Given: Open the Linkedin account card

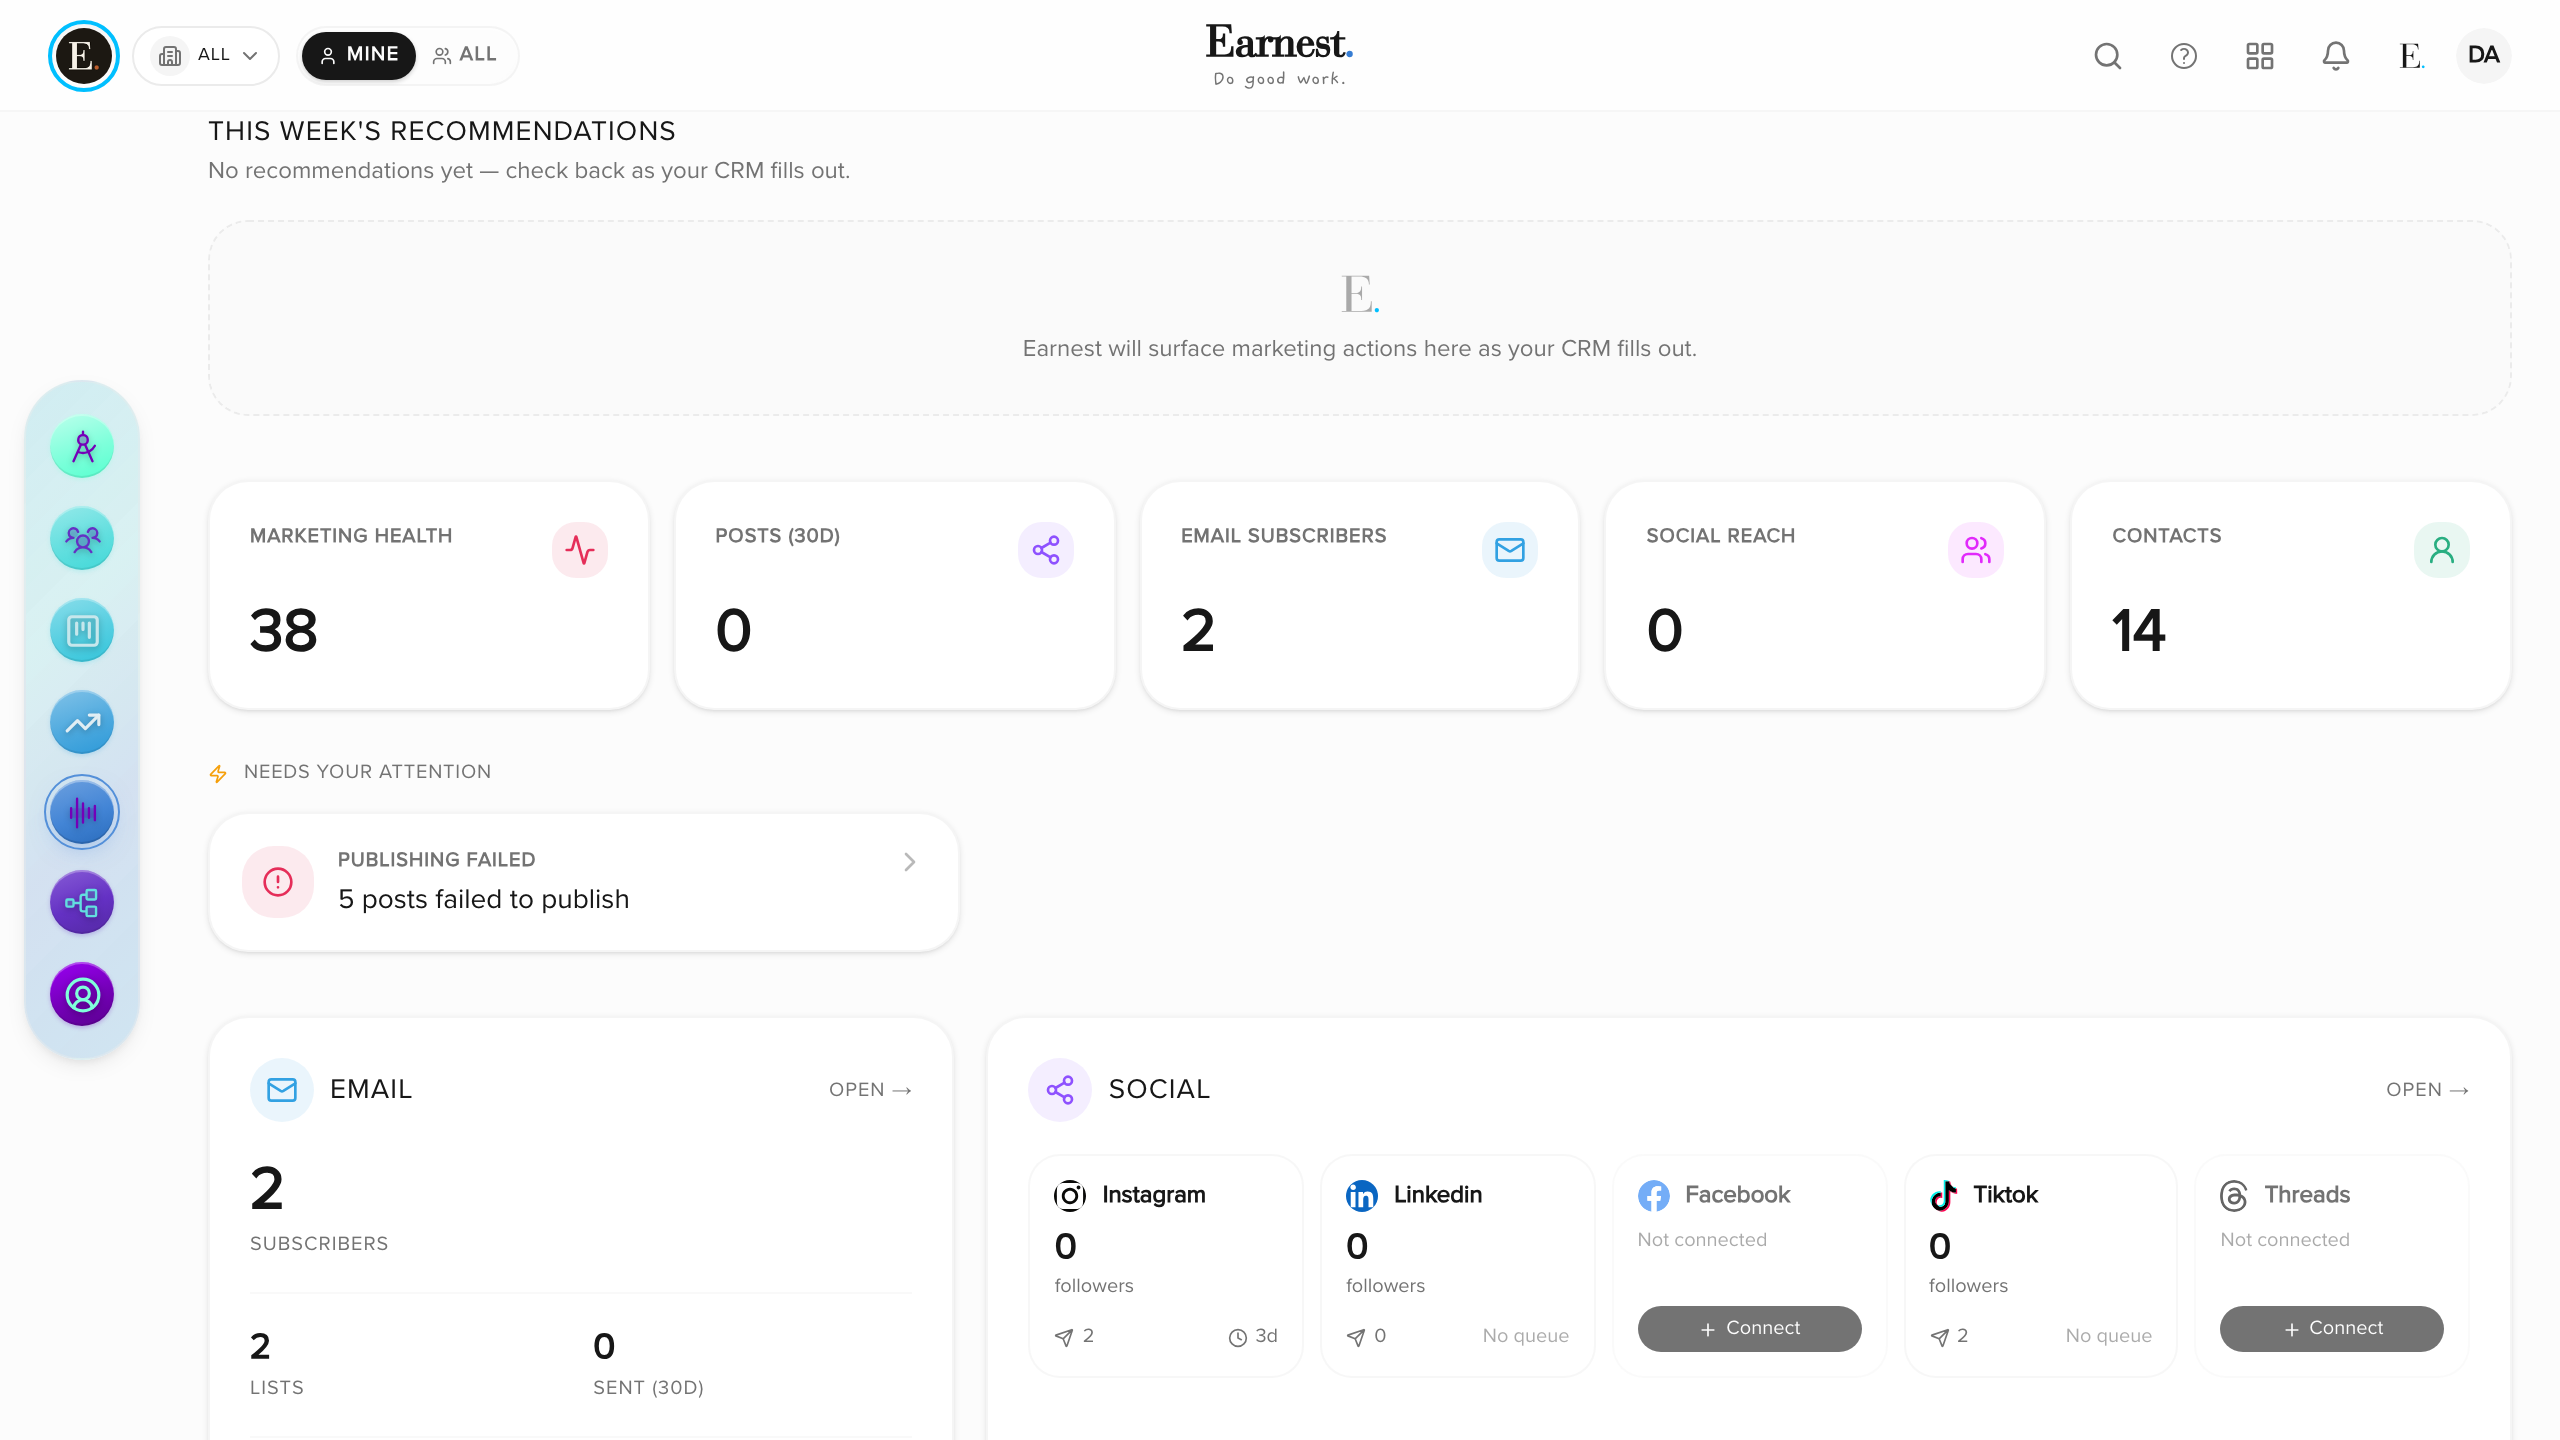Looking at the screenshot, I should point(1458,1266).
